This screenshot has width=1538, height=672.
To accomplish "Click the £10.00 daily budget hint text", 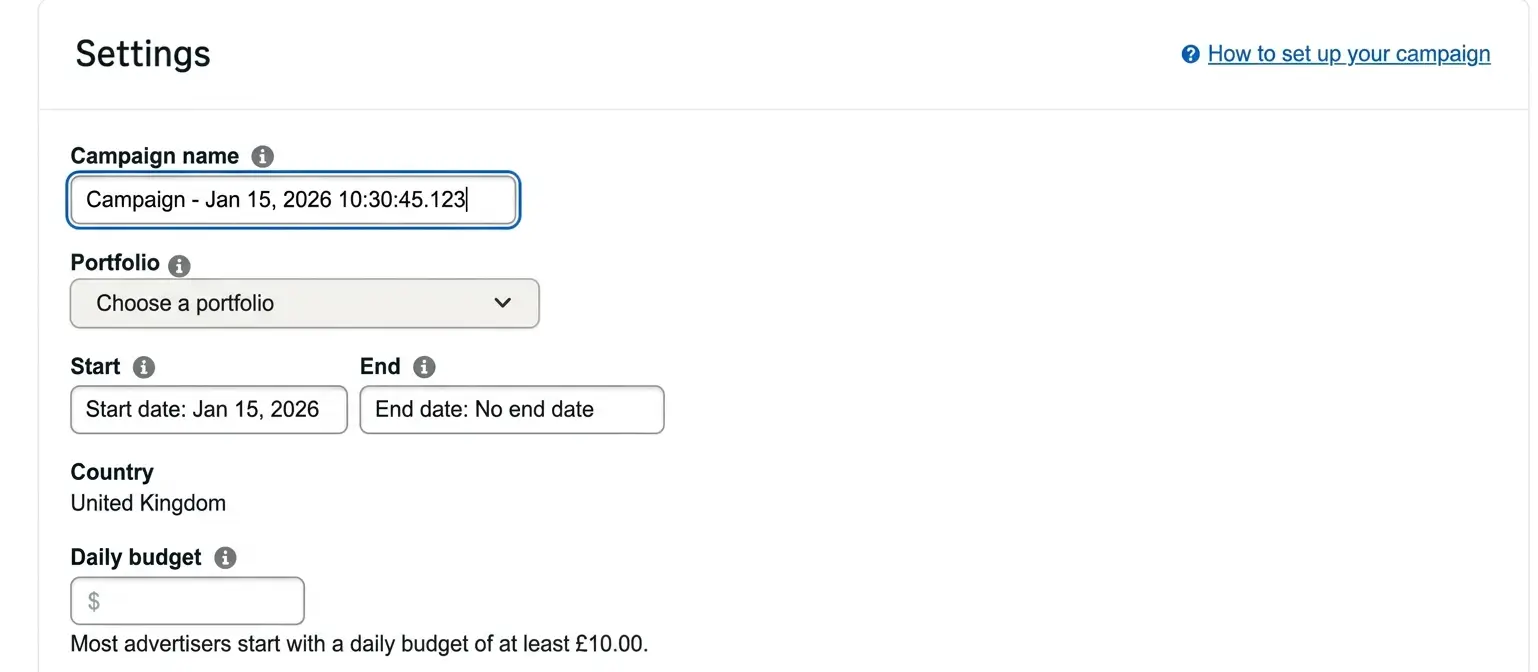I will tap(358, 644).
